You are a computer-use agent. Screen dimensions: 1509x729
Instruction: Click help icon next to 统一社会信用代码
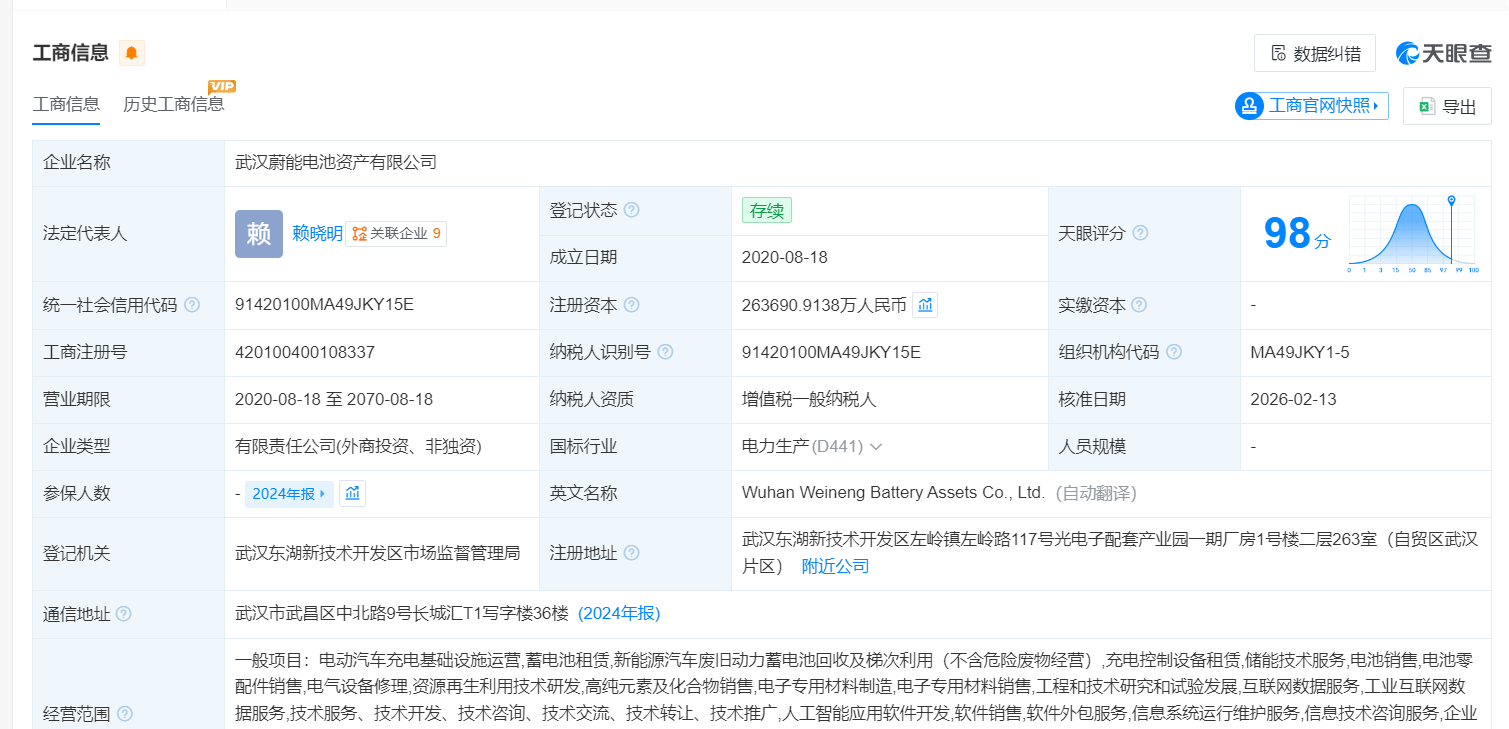click(x=192, y=305)
